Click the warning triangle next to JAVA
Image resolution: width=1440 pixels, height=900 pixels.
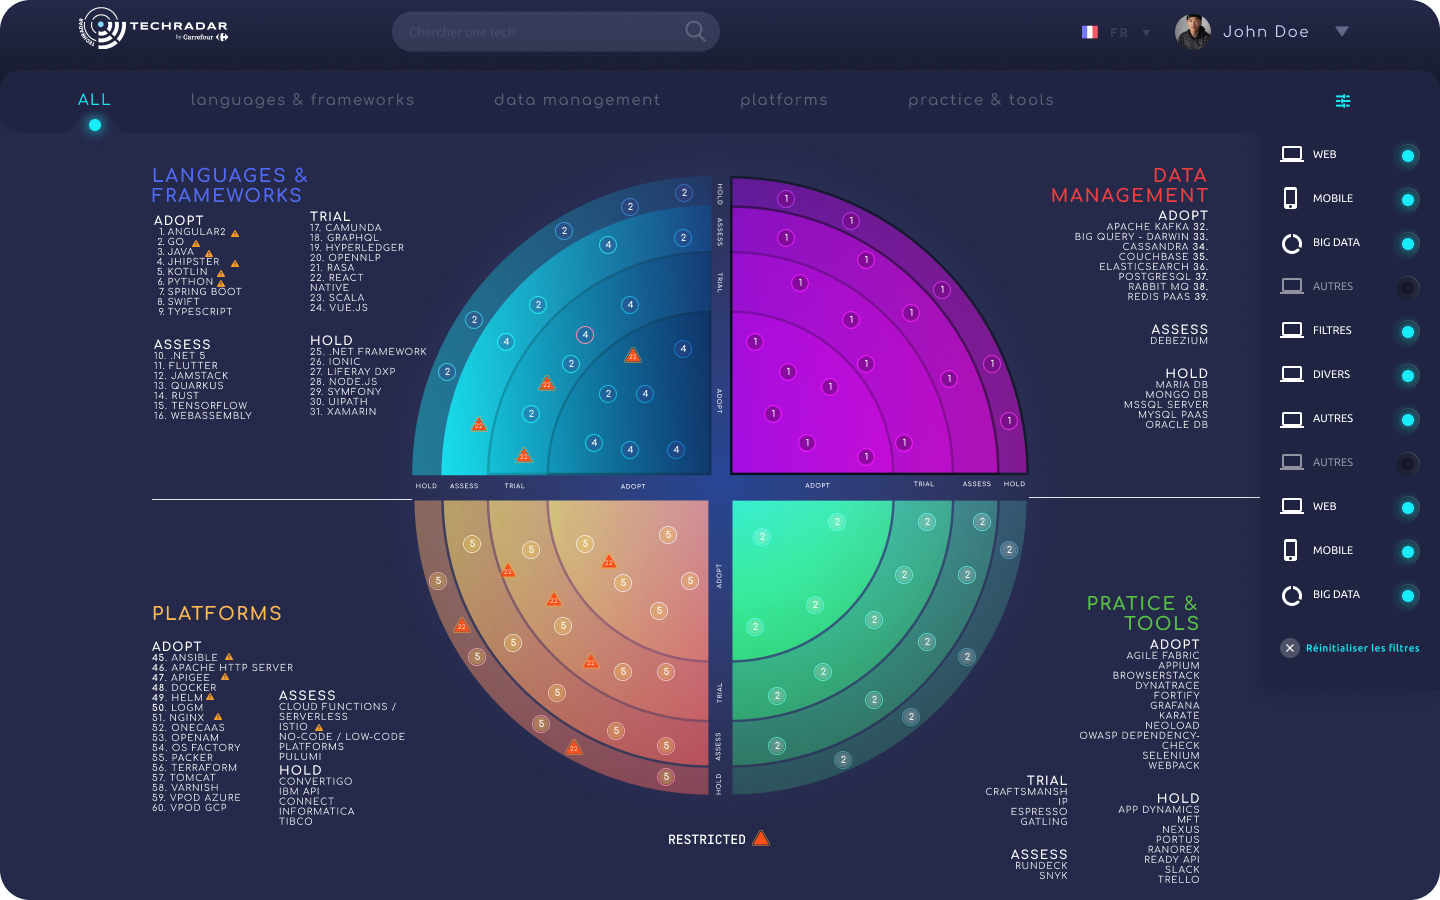(x=208, y=253)
